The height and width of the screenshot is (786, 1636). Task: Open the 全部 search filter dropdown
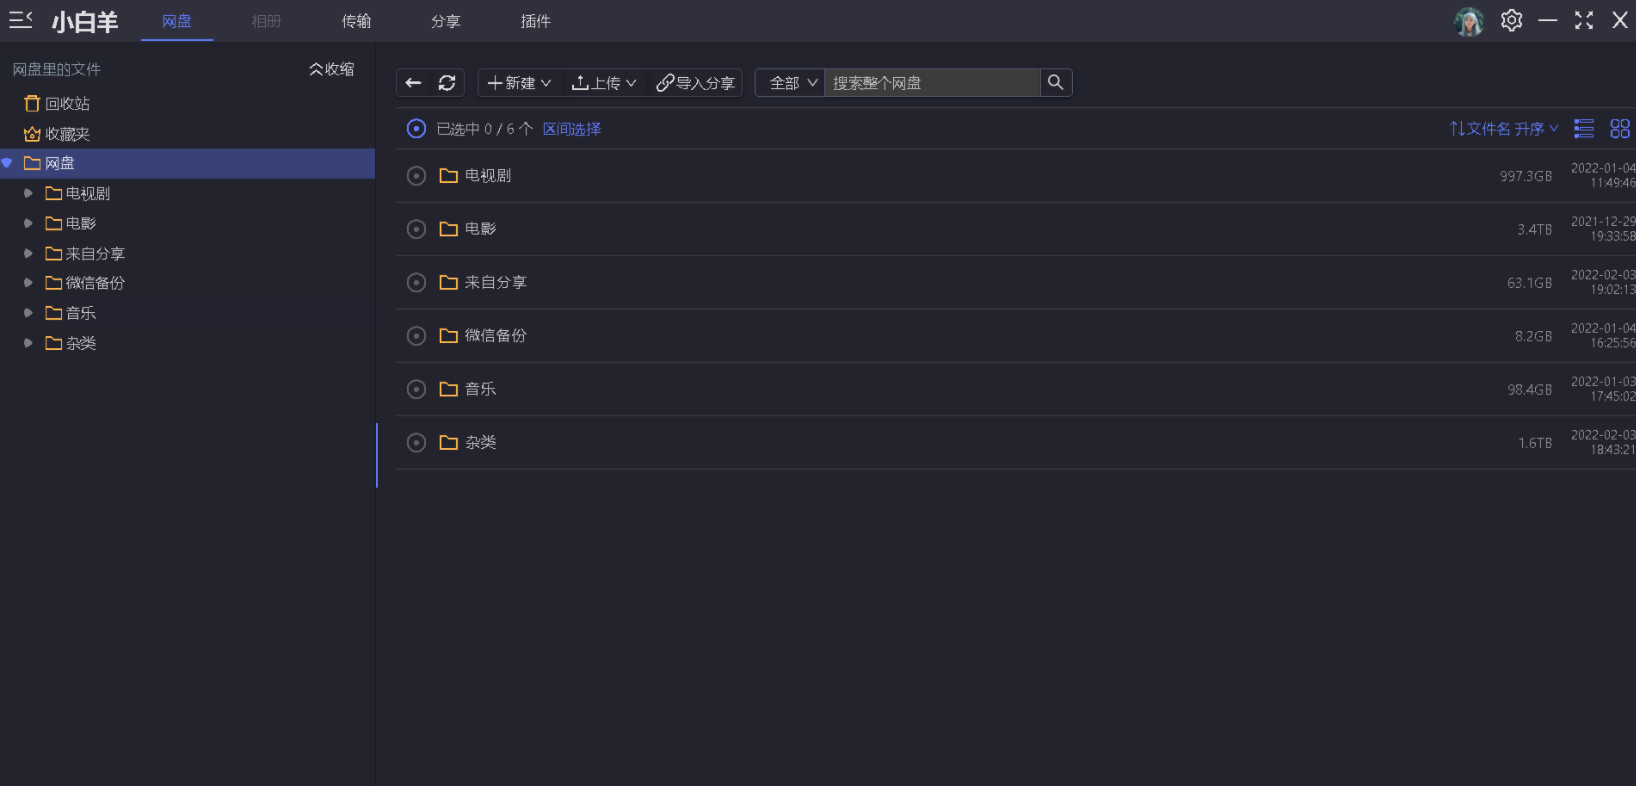pyautogui.click(x=793, y=83)
